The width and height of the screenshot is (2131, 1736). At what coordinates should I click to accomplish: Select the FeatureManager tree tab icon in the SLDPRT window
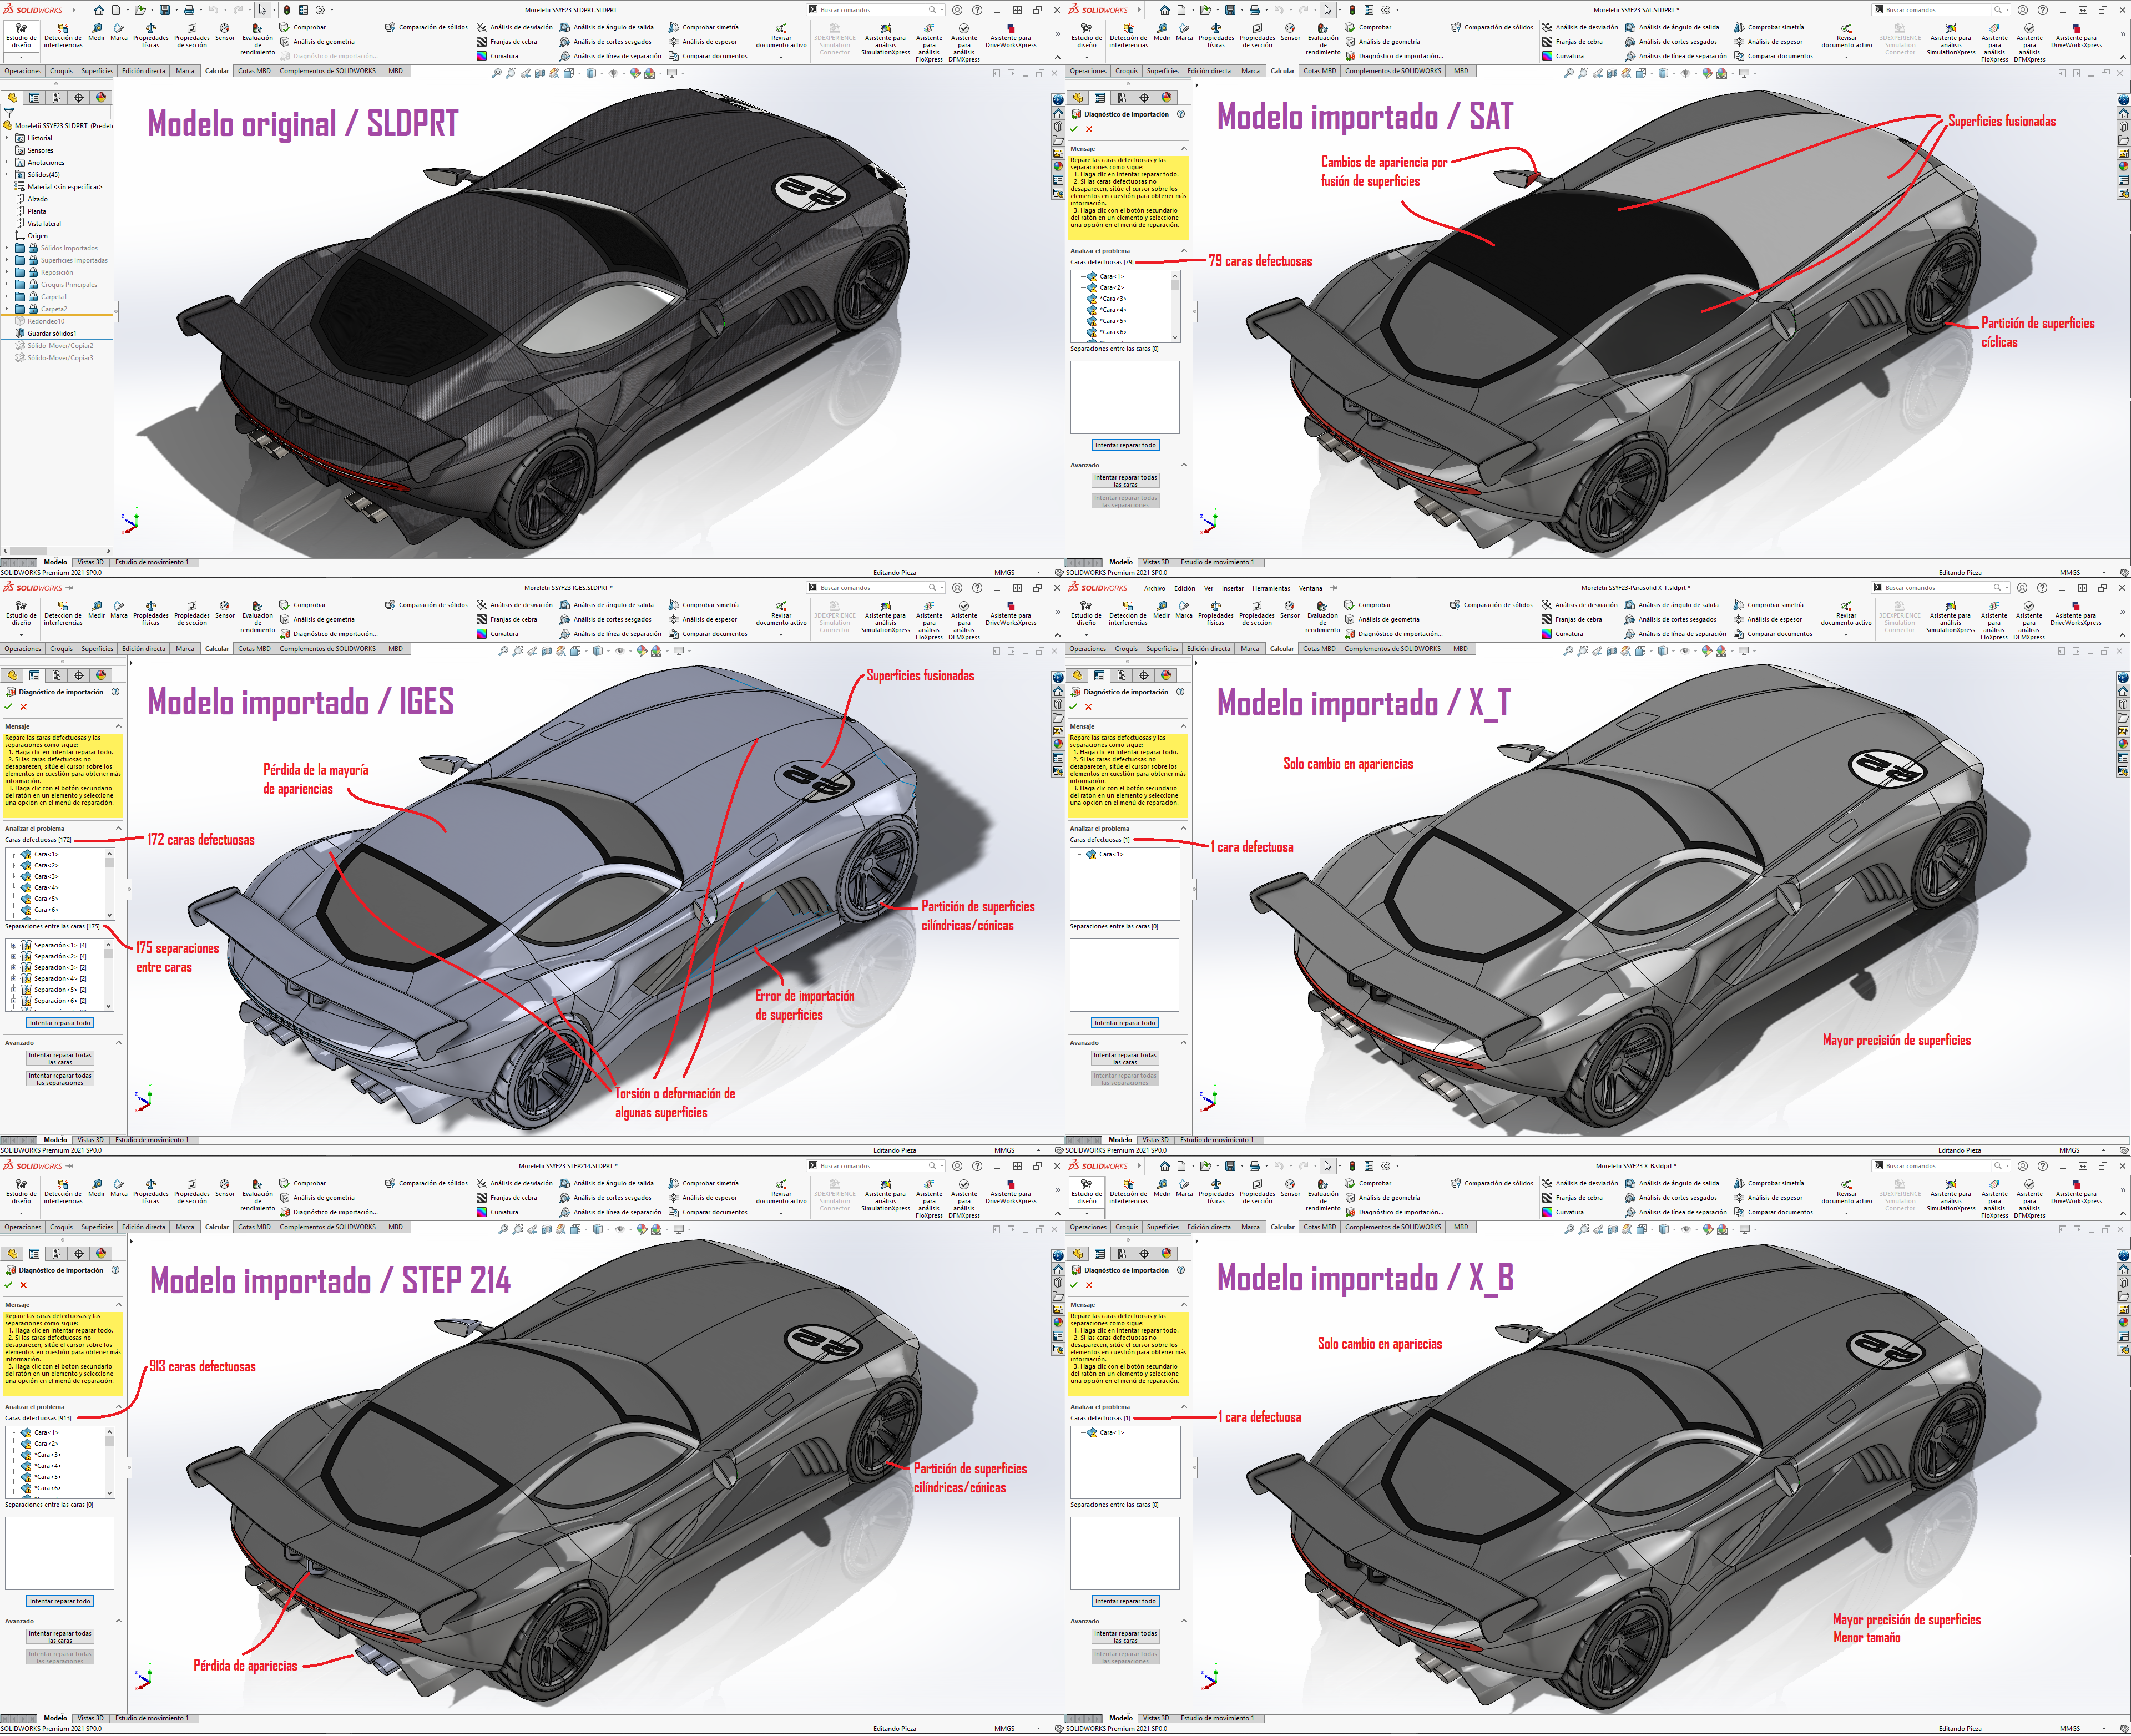[12, 98]
